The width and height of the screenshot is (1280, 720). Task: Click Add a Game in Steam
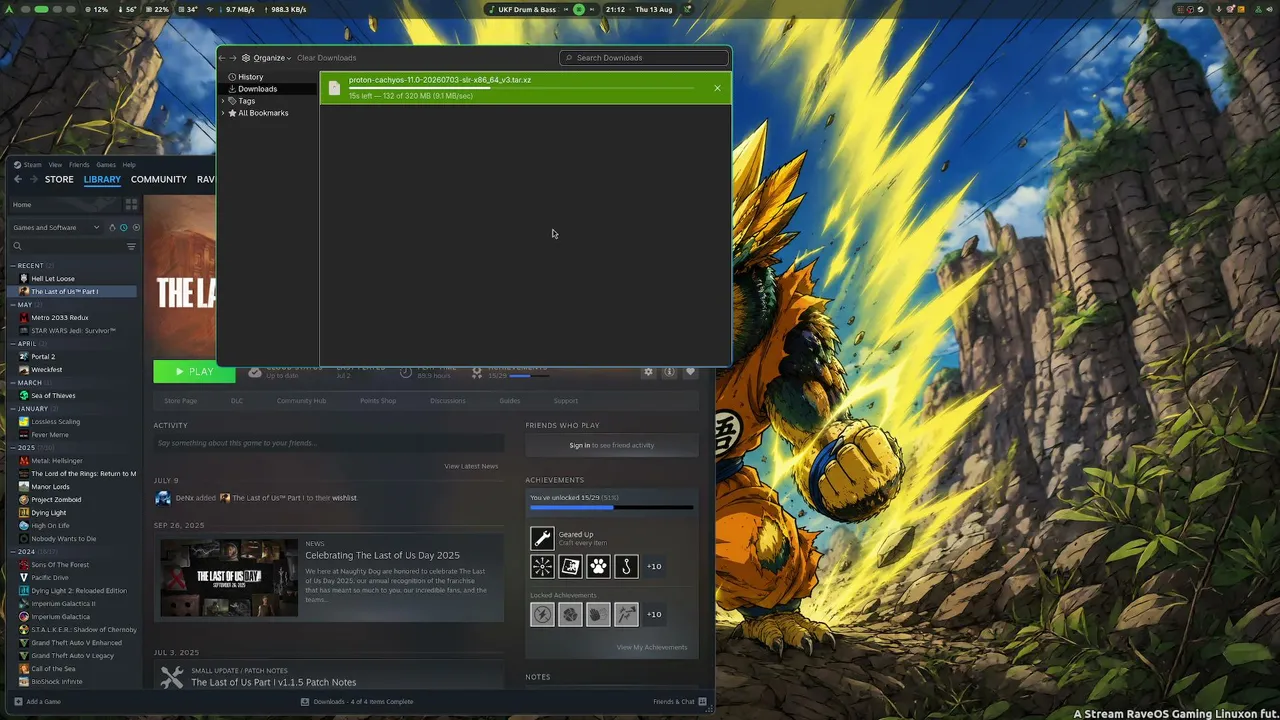click(x=37, y=702)
